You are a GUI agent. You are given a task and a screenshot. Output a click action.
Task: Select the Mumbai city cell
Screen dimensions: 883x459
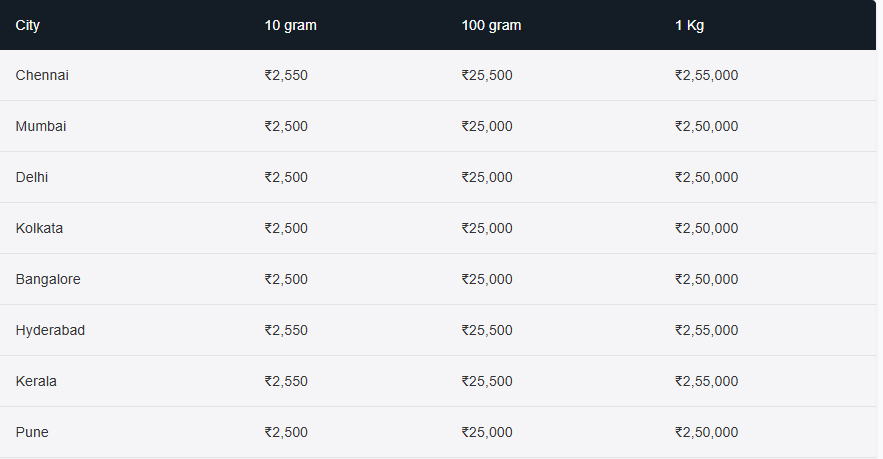click(41, 126)
